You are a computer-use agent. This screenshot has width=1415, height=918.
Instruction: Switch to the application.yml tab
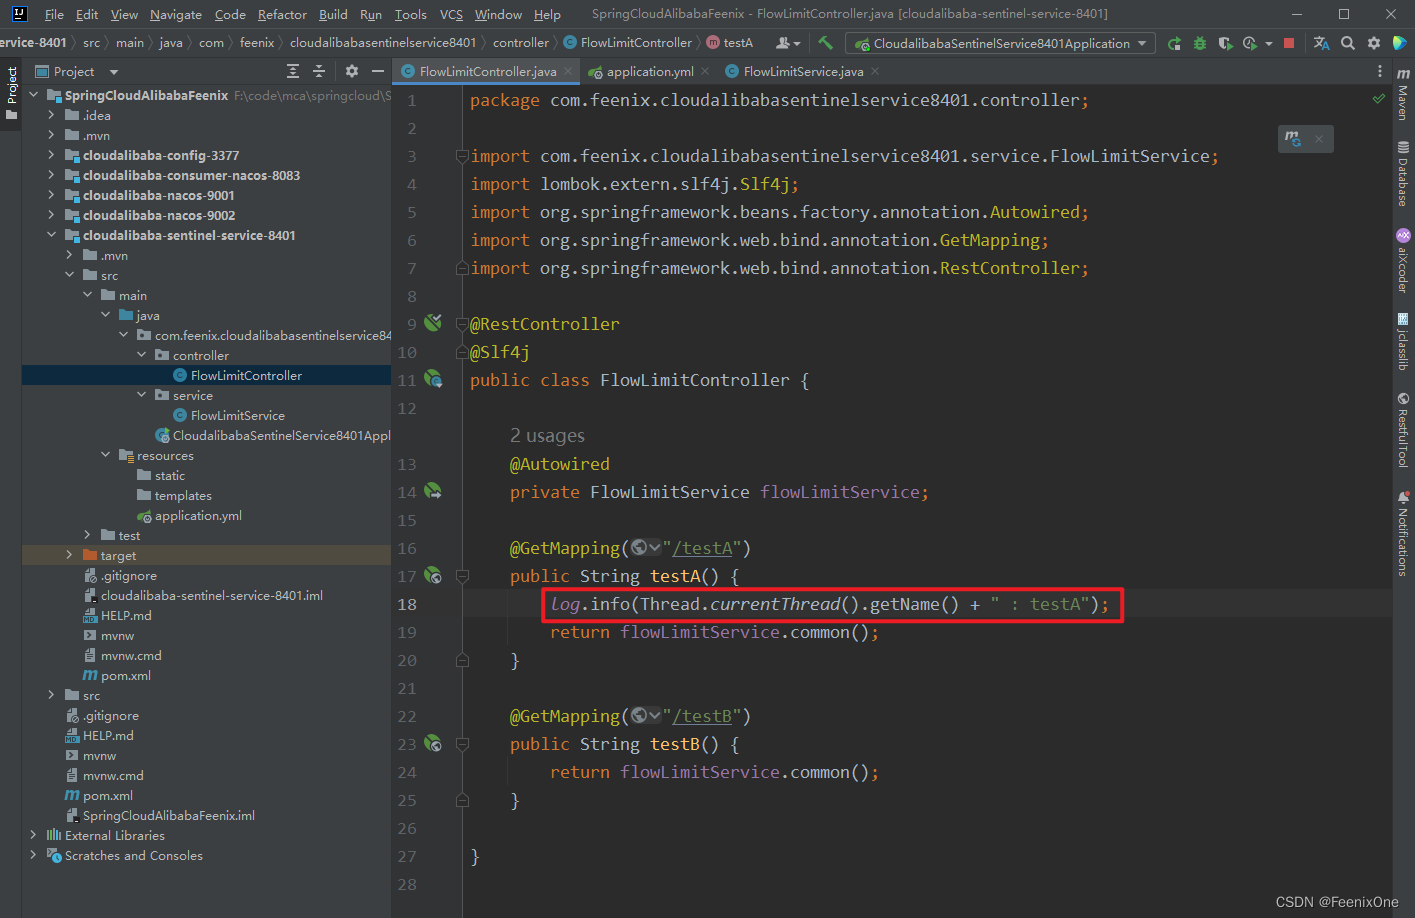[x=649, y=71]
